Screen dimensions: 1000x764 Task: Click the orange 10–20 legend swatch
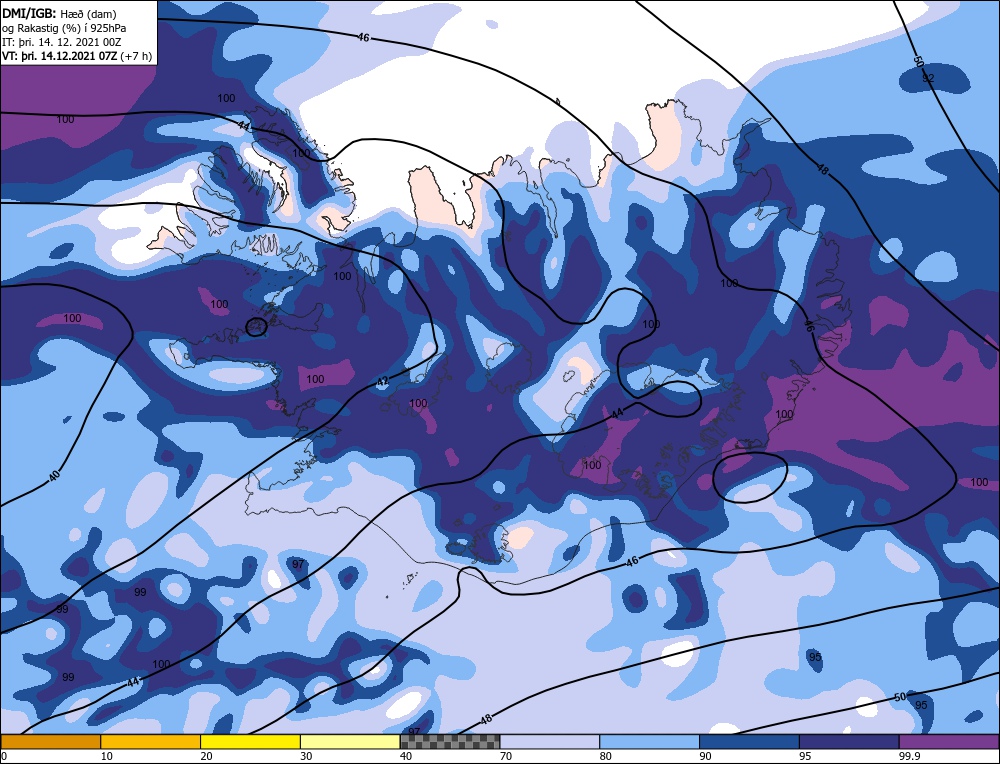point(151,741)
